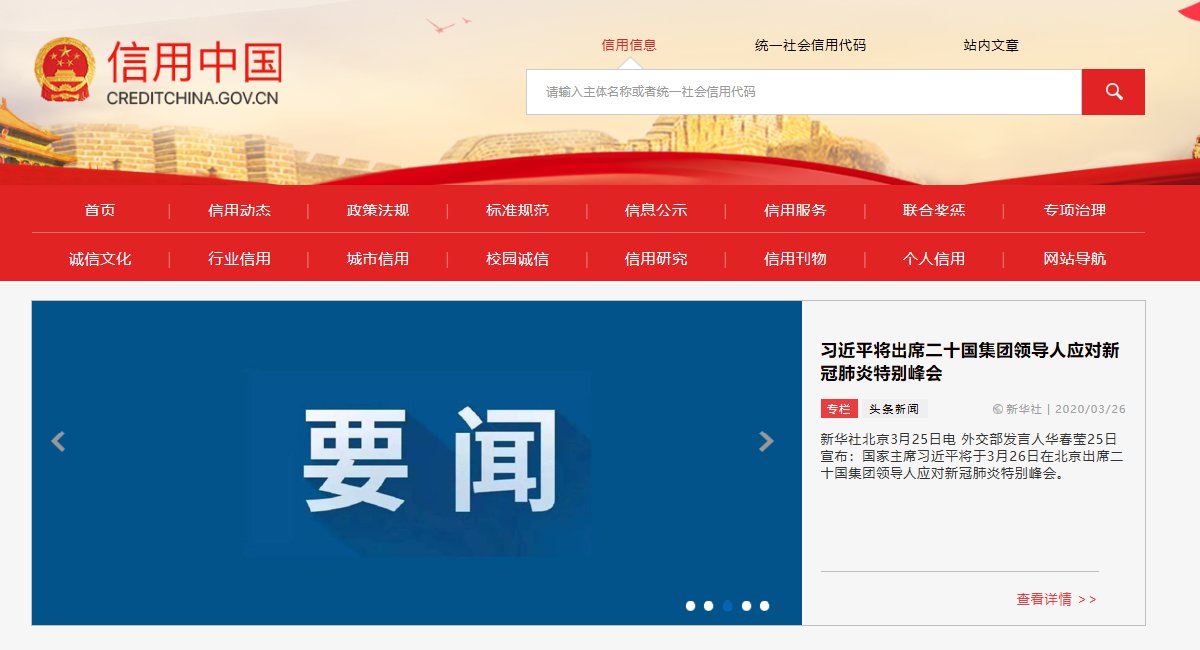Image resolution: width=1200 pixels, height=650 pixels.
Task: Focus the credit code search field
Action: coord(804,92)
